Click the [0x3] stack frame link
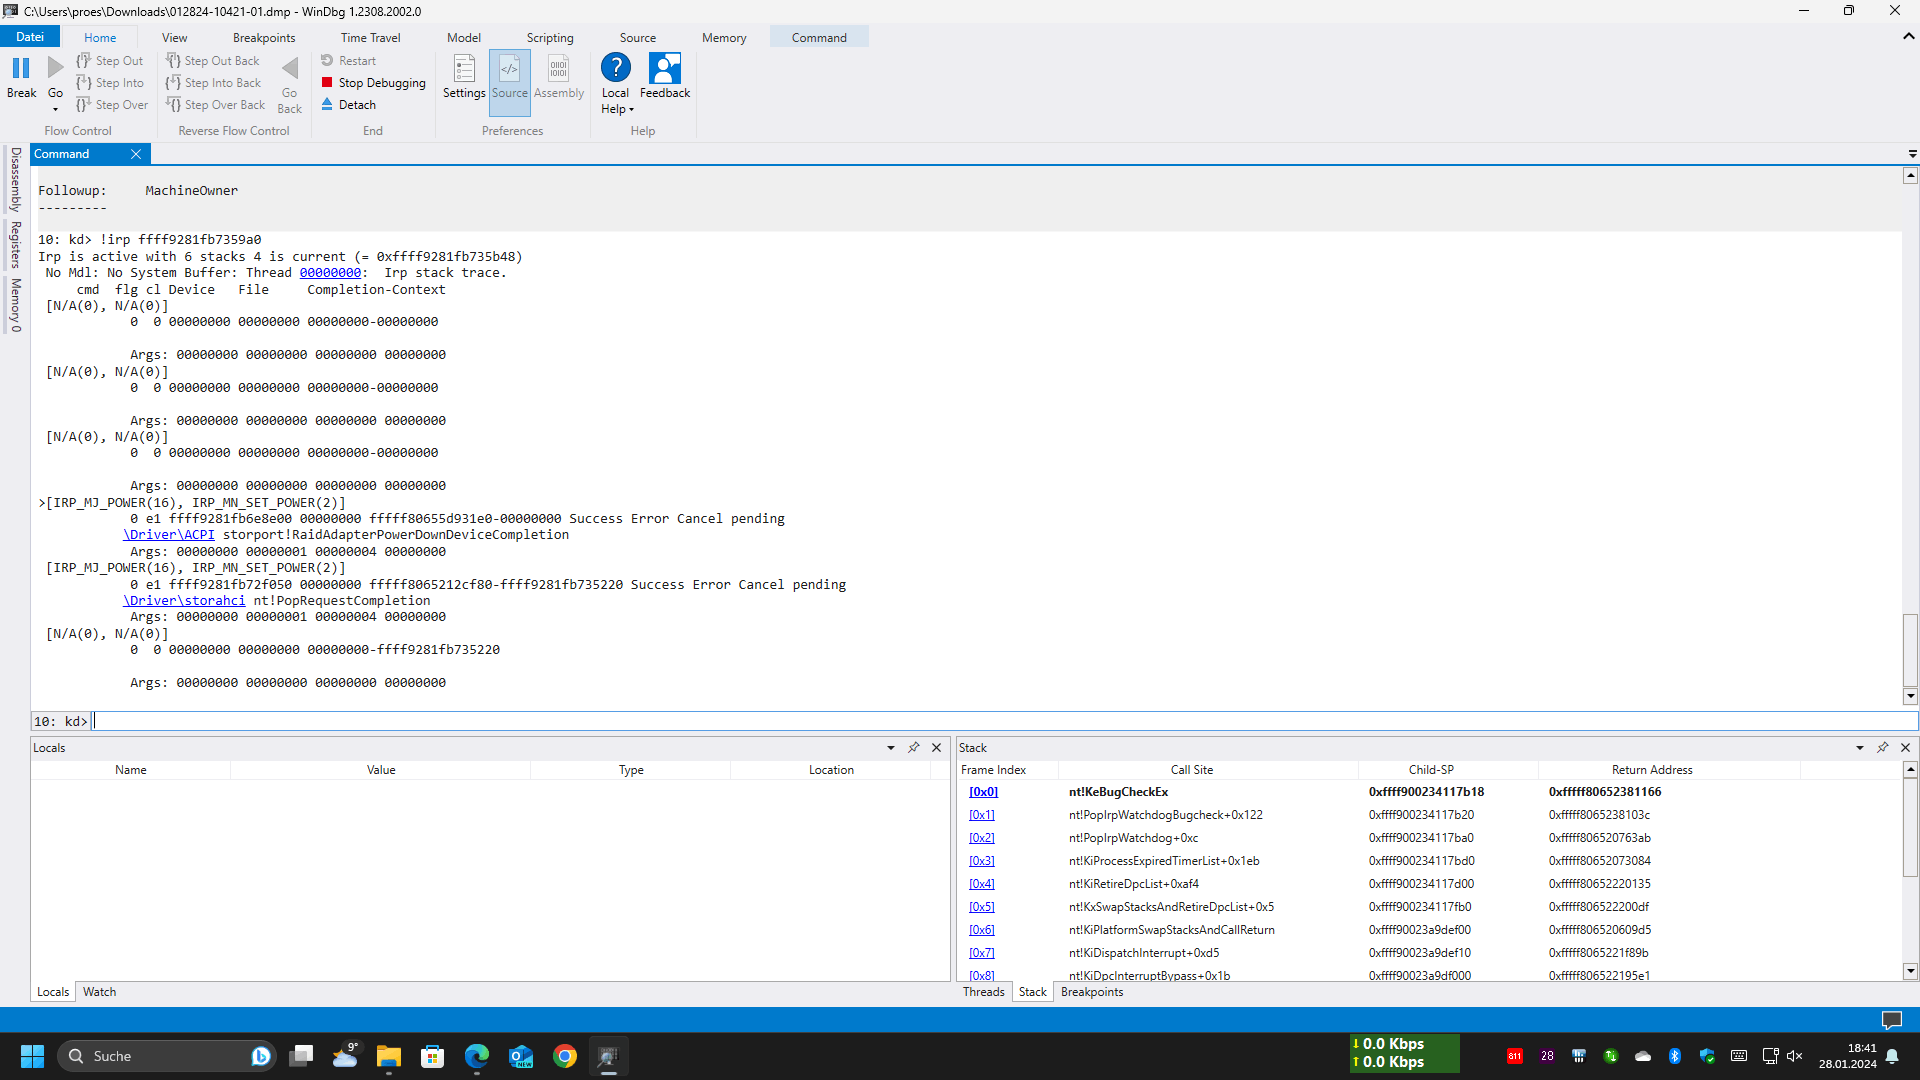 point(981,861)
